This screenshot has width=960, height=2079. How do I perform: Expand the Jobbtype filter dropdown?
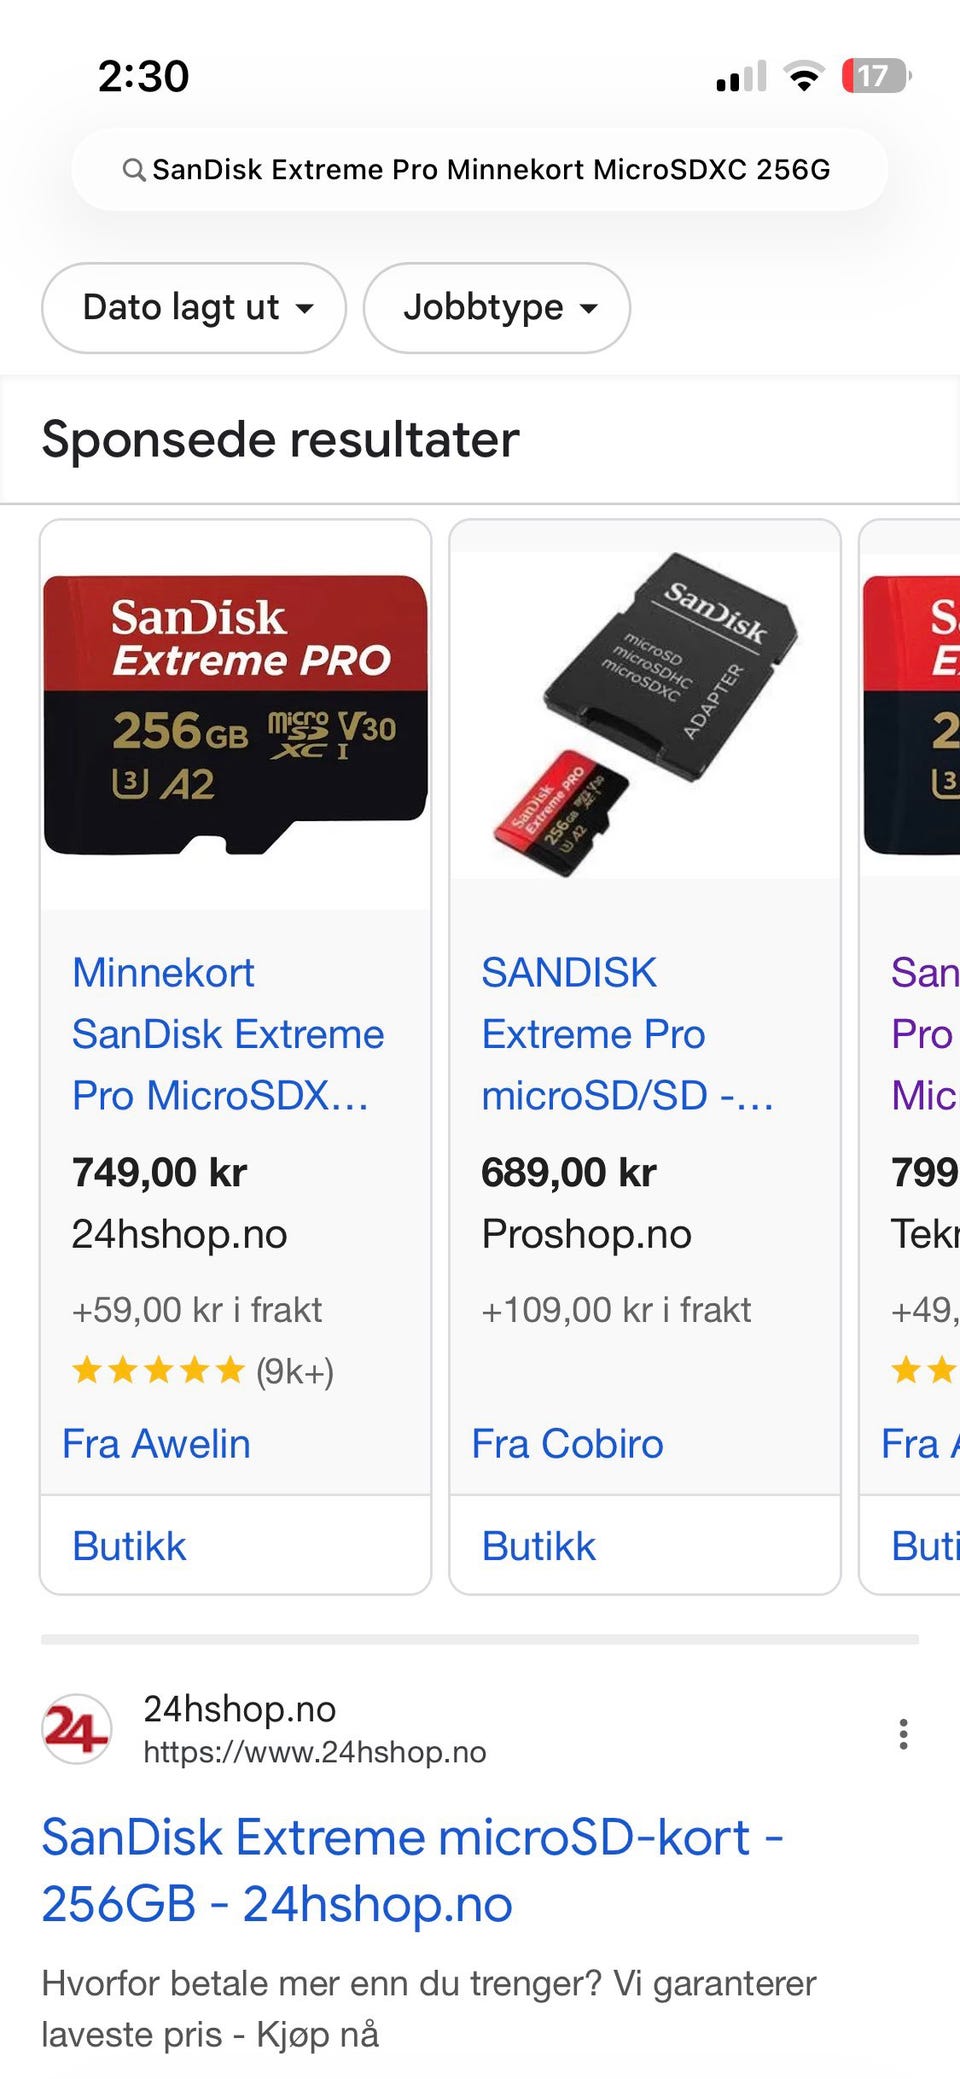pos(497,308)
